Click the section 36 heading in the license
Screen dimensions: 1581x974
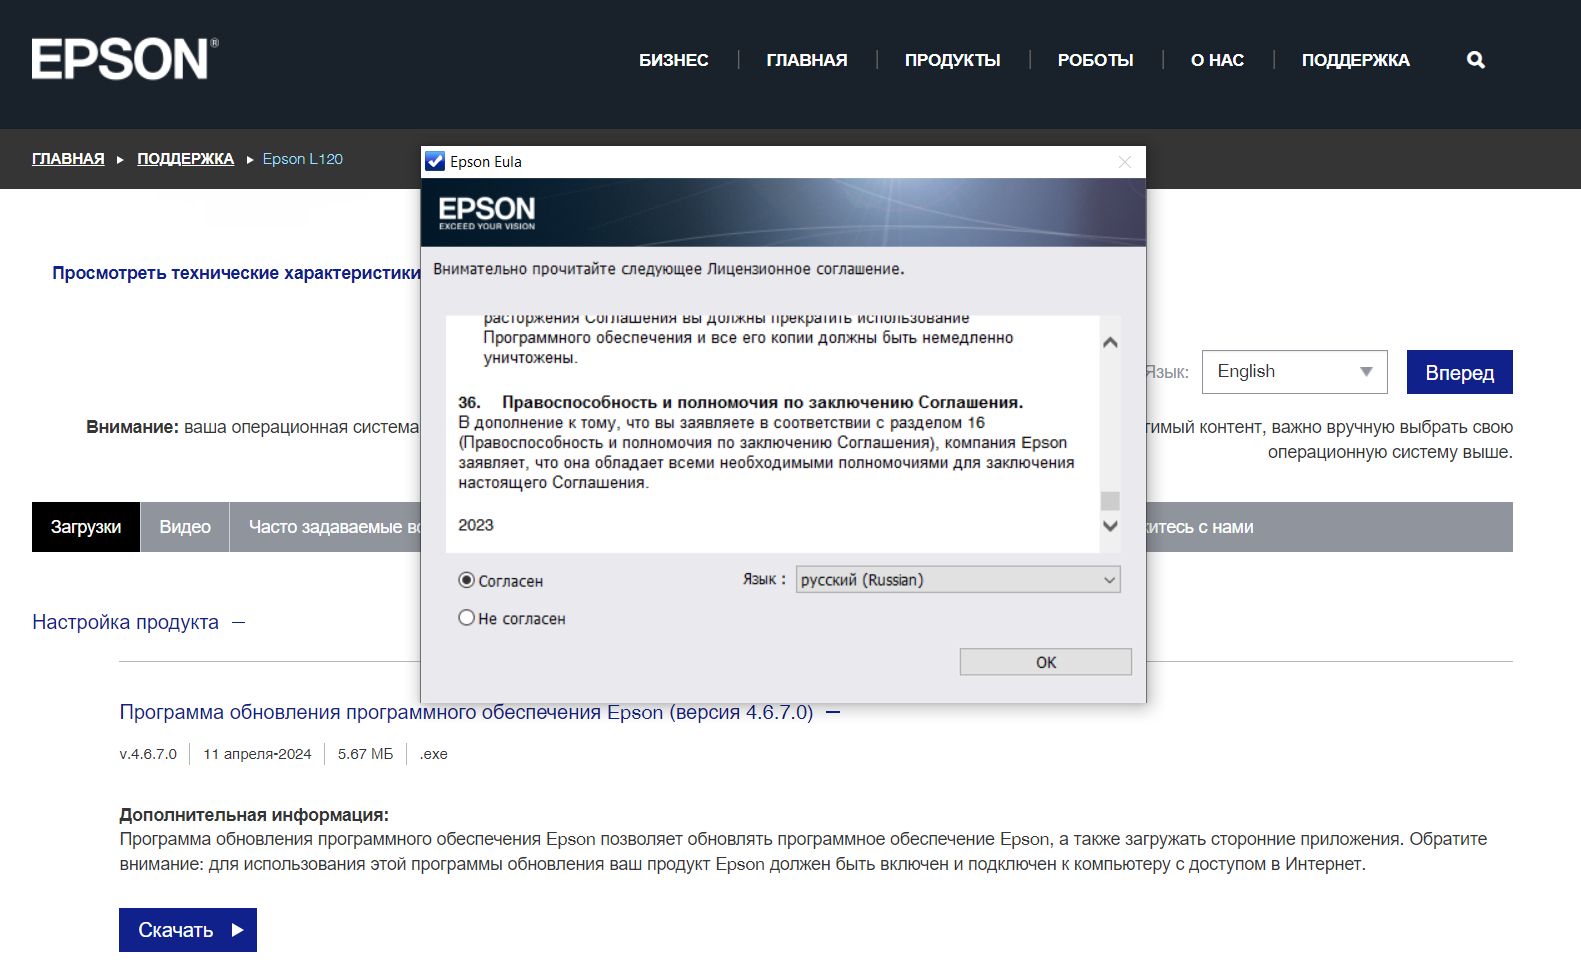[741, 402]
